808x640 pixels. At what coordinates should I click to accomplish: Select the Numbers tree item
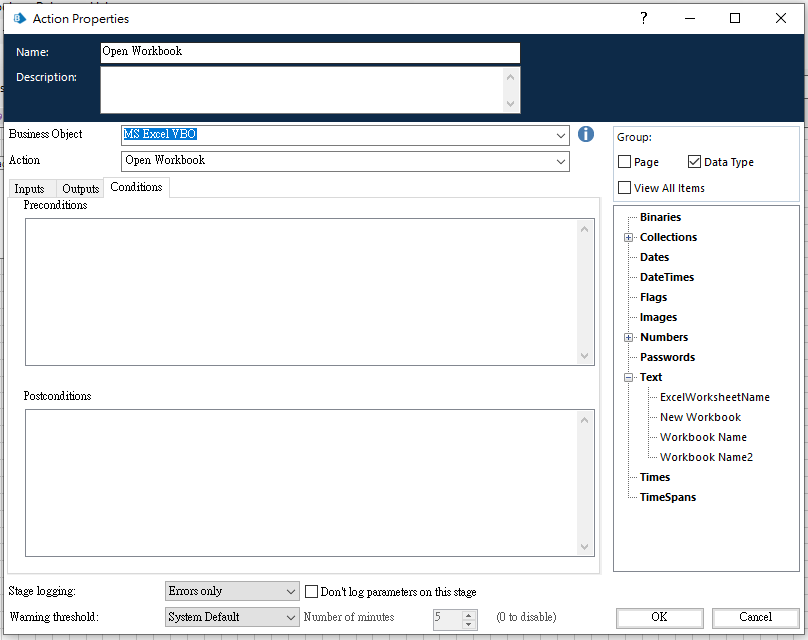664,338
